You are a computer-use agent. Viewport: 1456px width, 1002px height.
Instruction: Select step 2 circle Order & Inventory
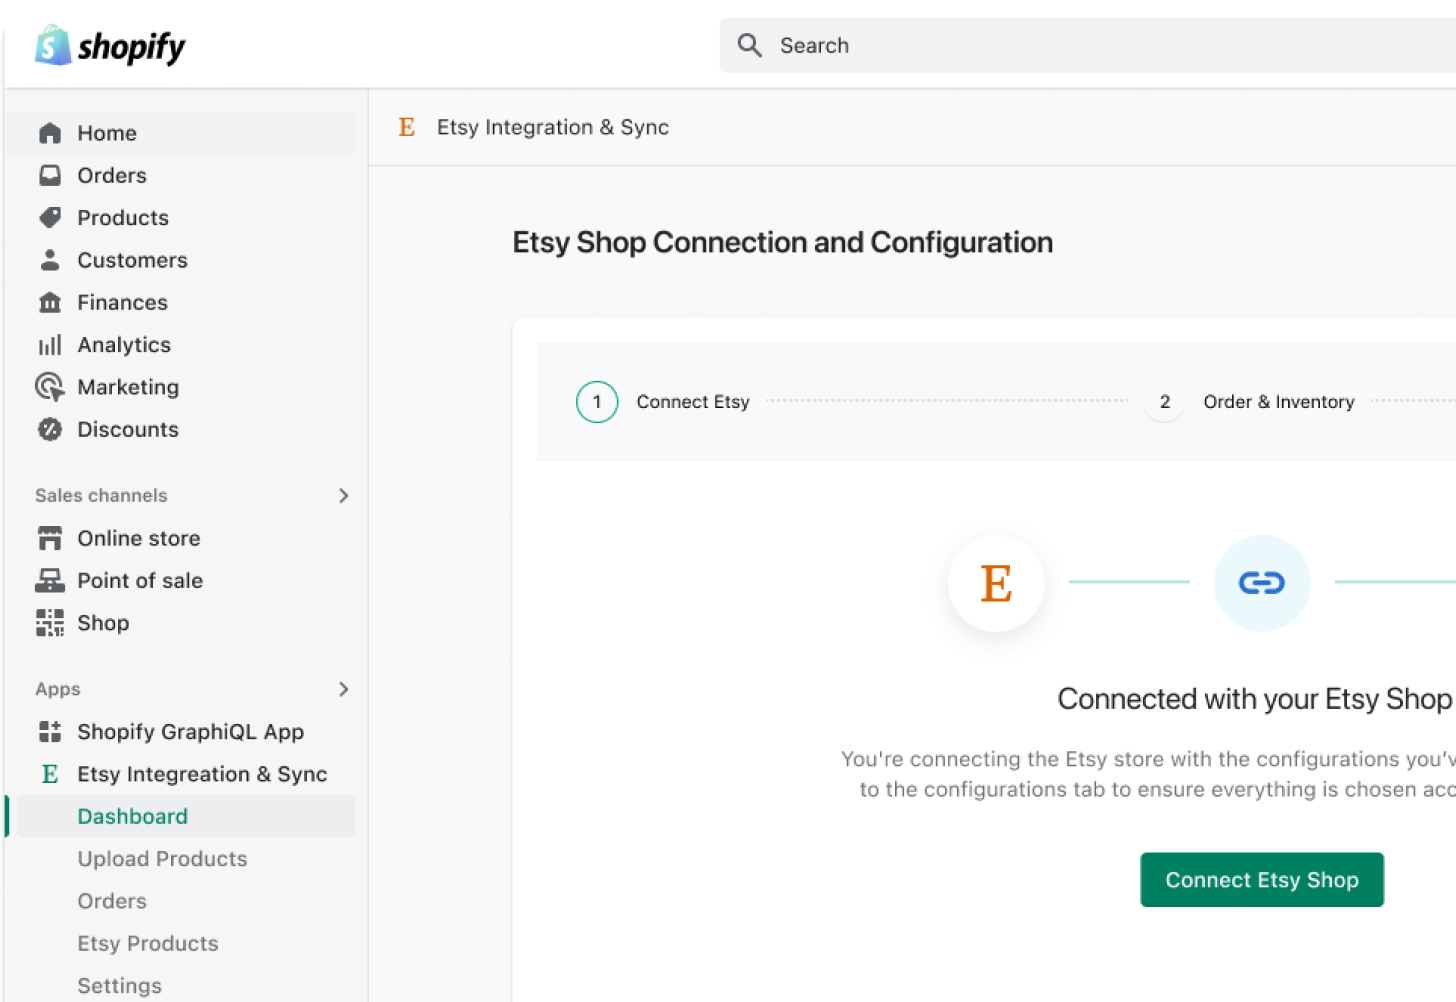[1164, 402]
